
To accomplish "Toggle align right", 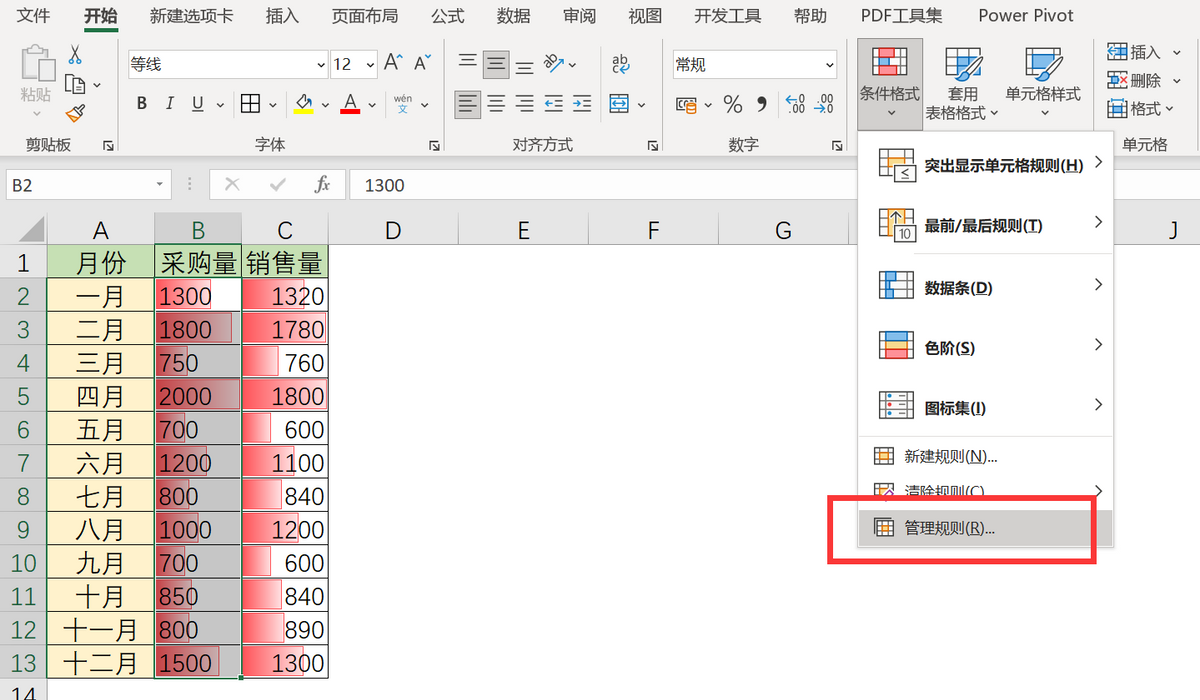I will point(524,104).
